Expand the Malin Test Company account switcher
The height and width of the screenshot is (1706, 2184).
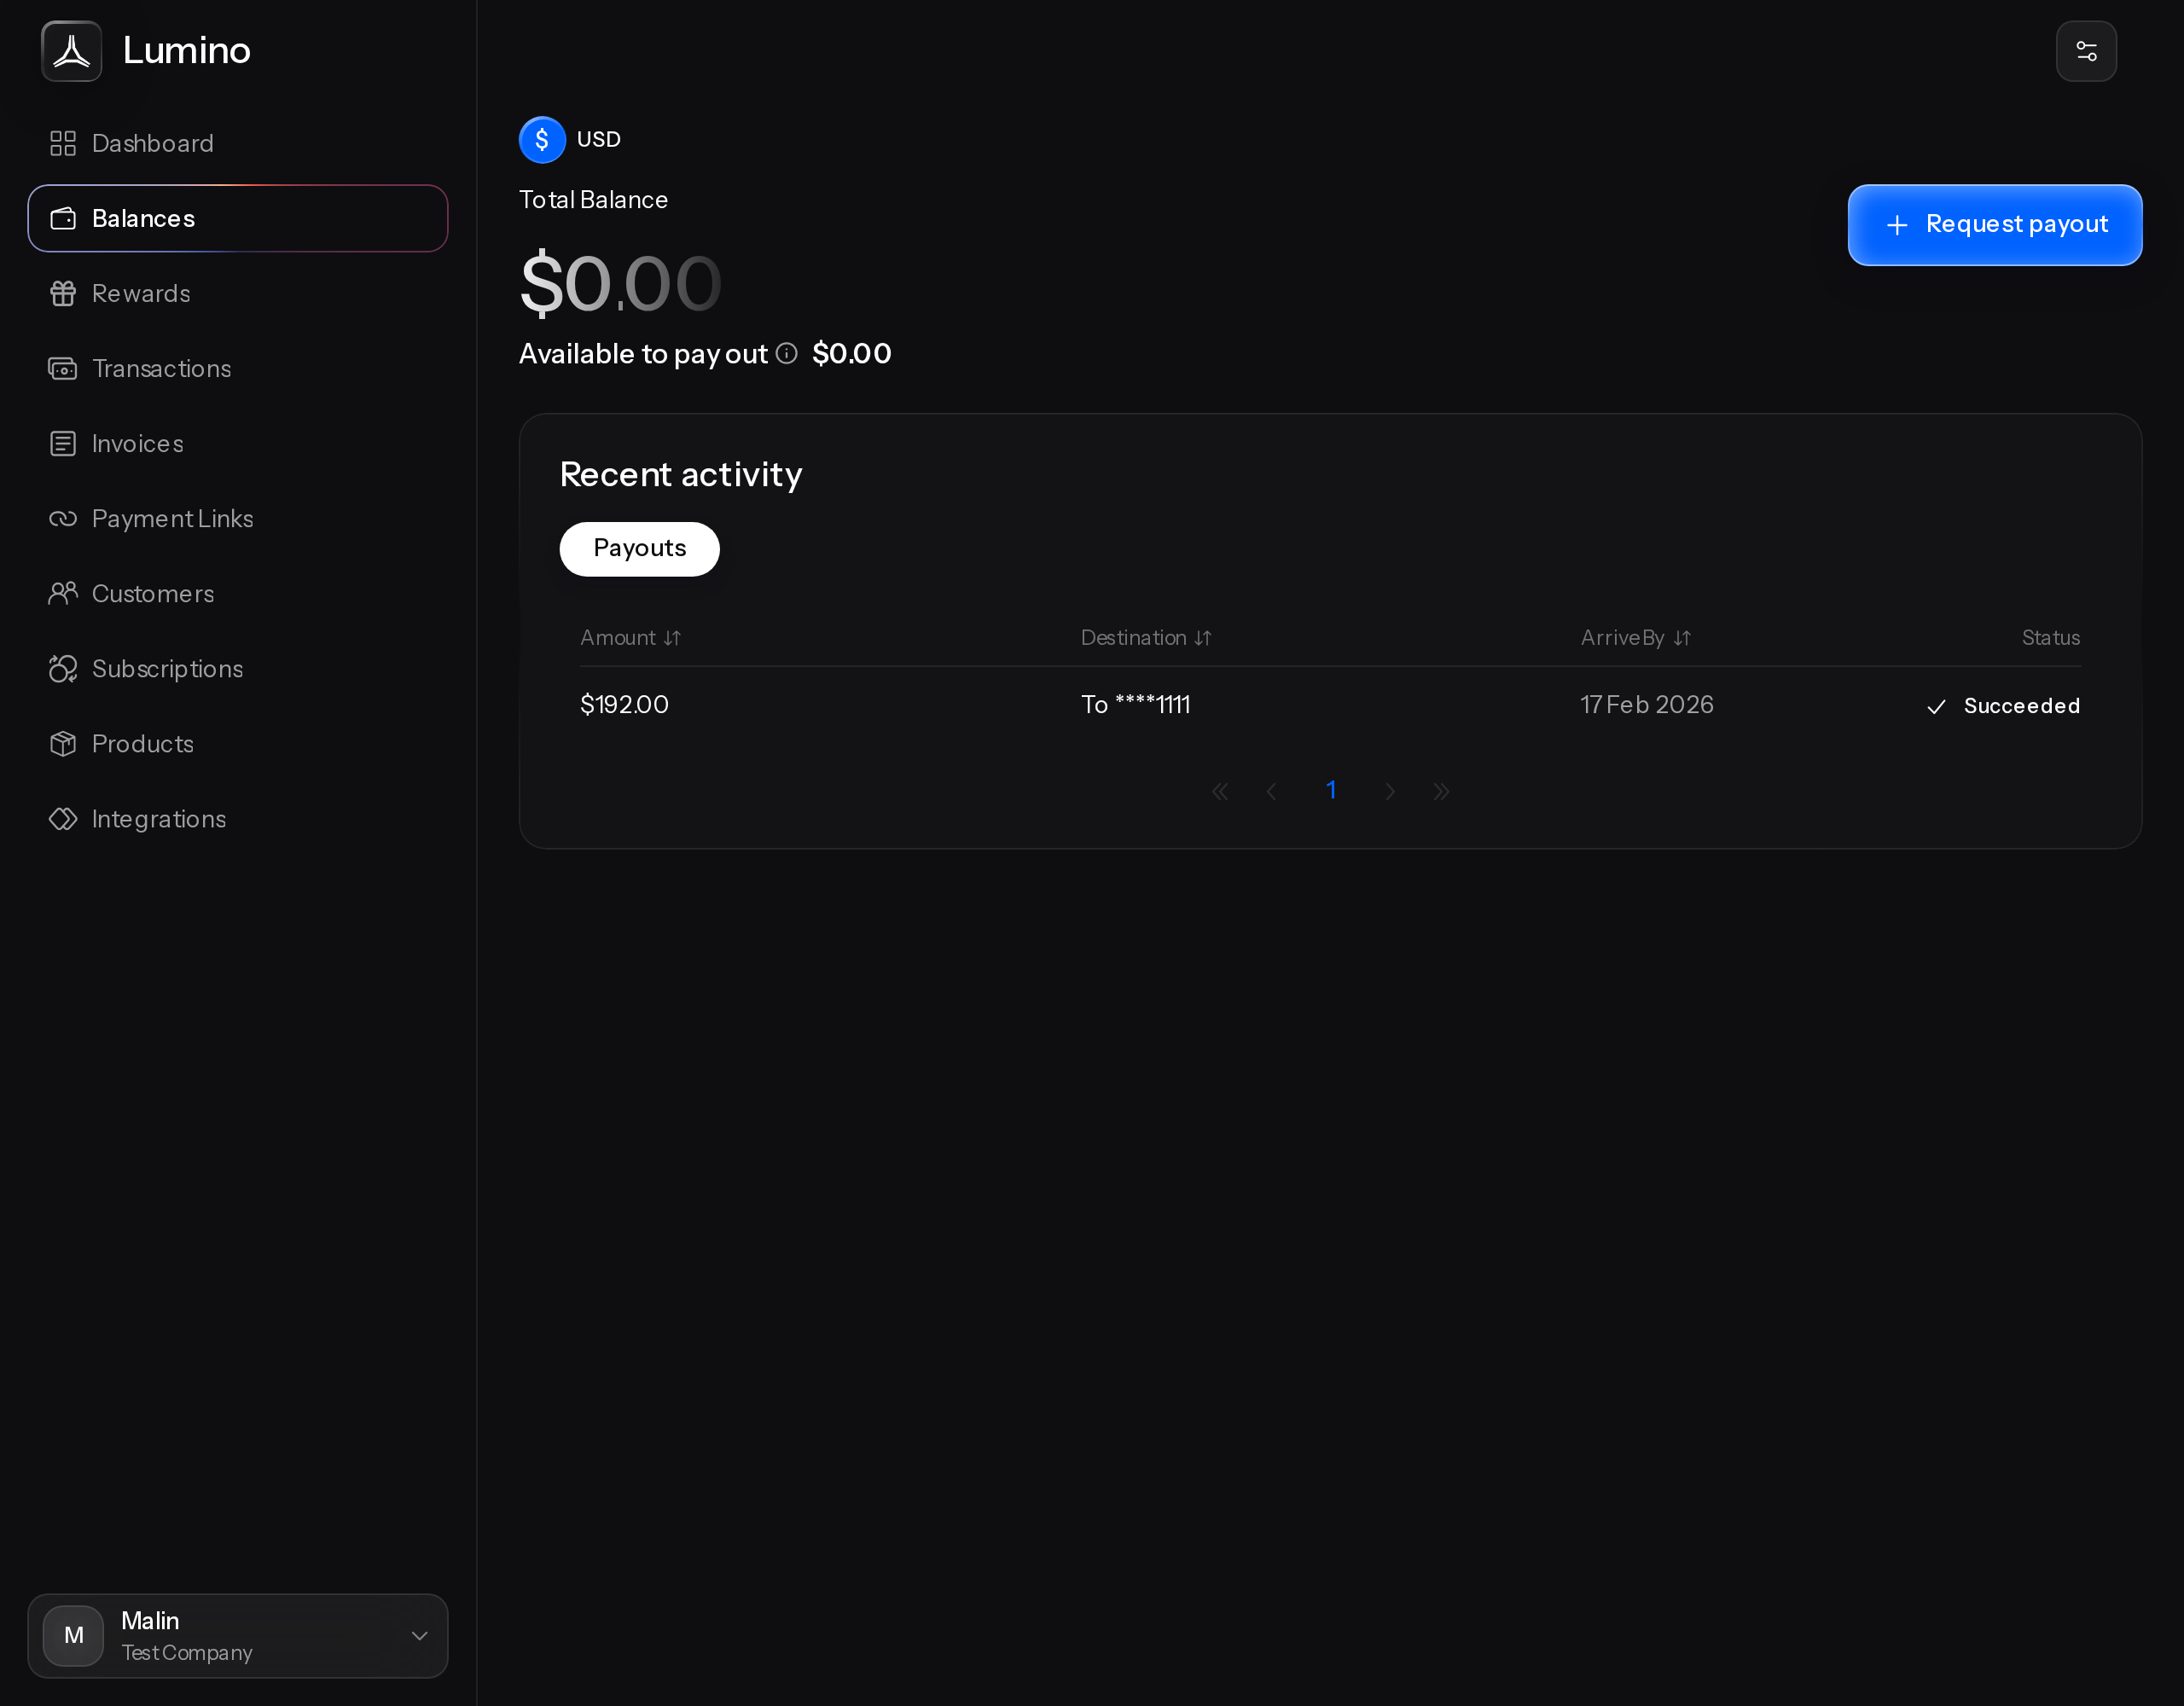tap(238, 1636)
